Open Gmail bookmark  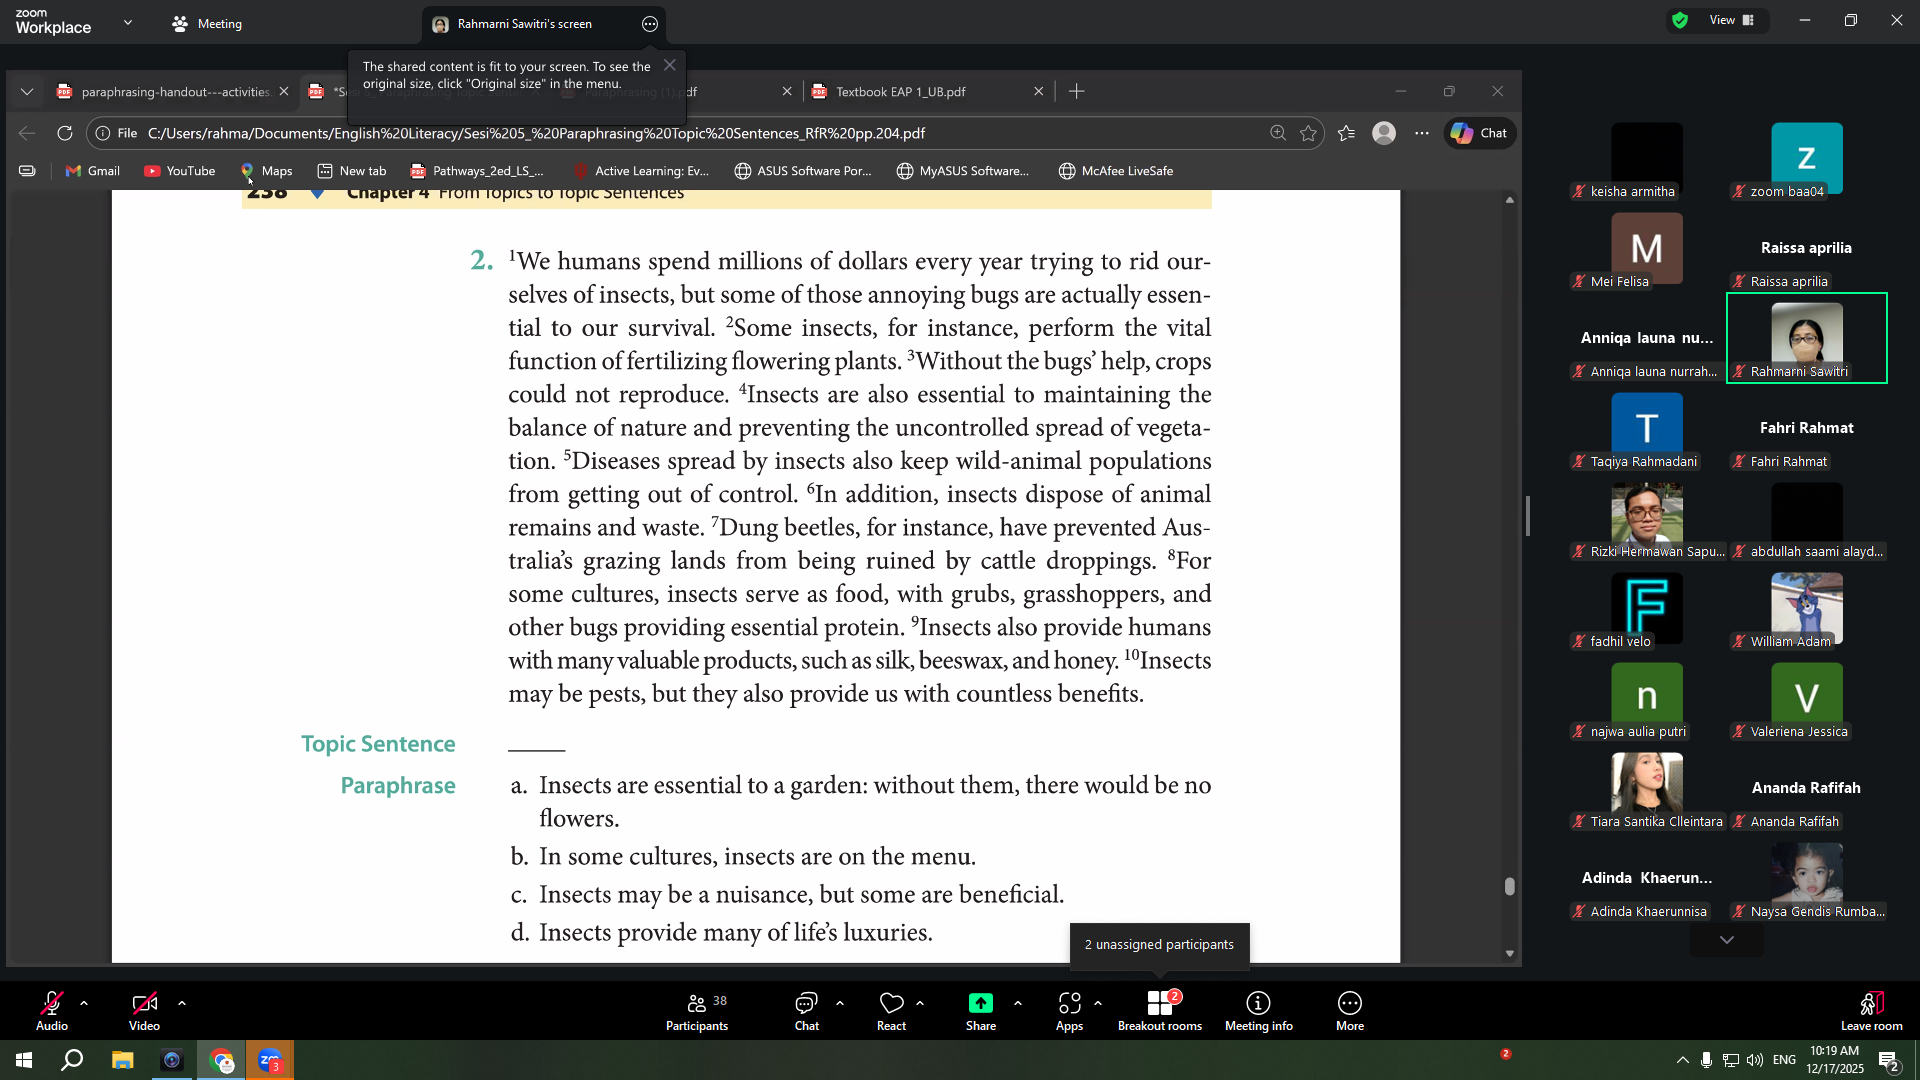click(x=92, y=171)
